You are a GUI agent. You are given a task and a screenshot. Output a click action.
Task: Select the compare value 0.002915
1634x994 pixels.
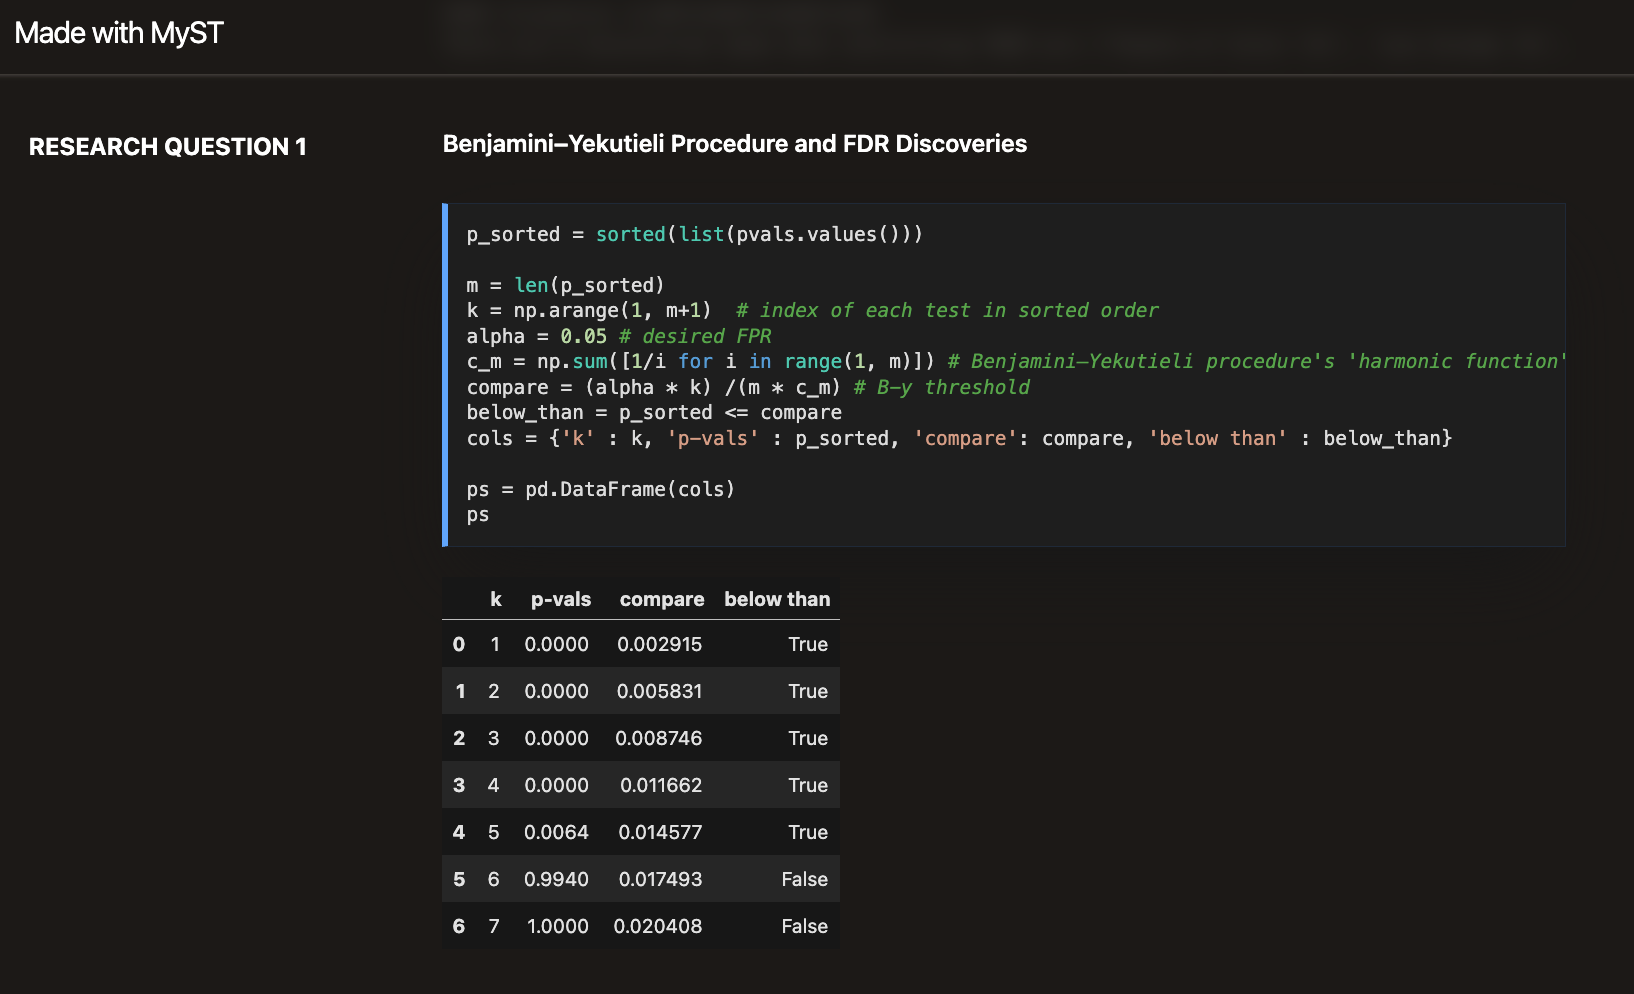tap(659, 644)
